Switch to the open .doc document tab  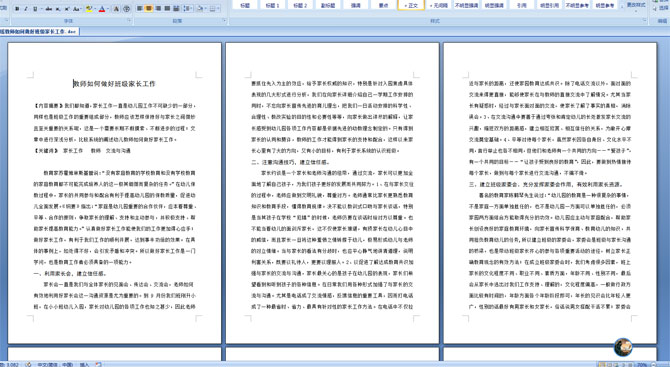tap(39, 32)
